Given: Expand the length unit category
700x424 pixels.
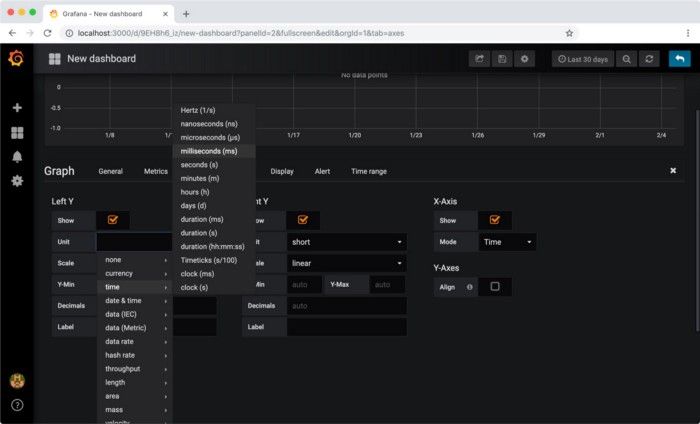Looking at the screenshot, I should (135, 382).
